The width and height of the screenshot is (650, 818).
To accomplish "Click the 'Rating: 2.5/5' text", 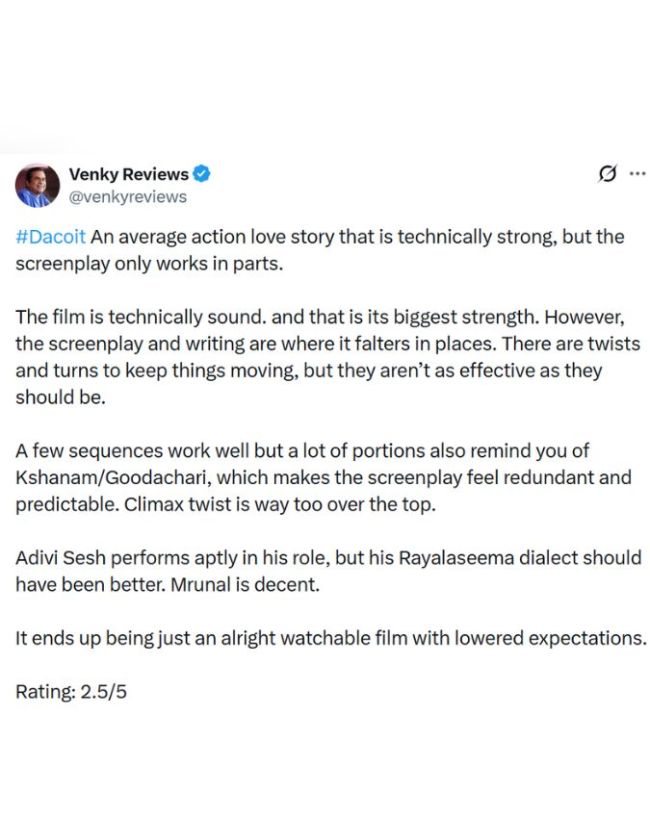I will tap(71, 690).
